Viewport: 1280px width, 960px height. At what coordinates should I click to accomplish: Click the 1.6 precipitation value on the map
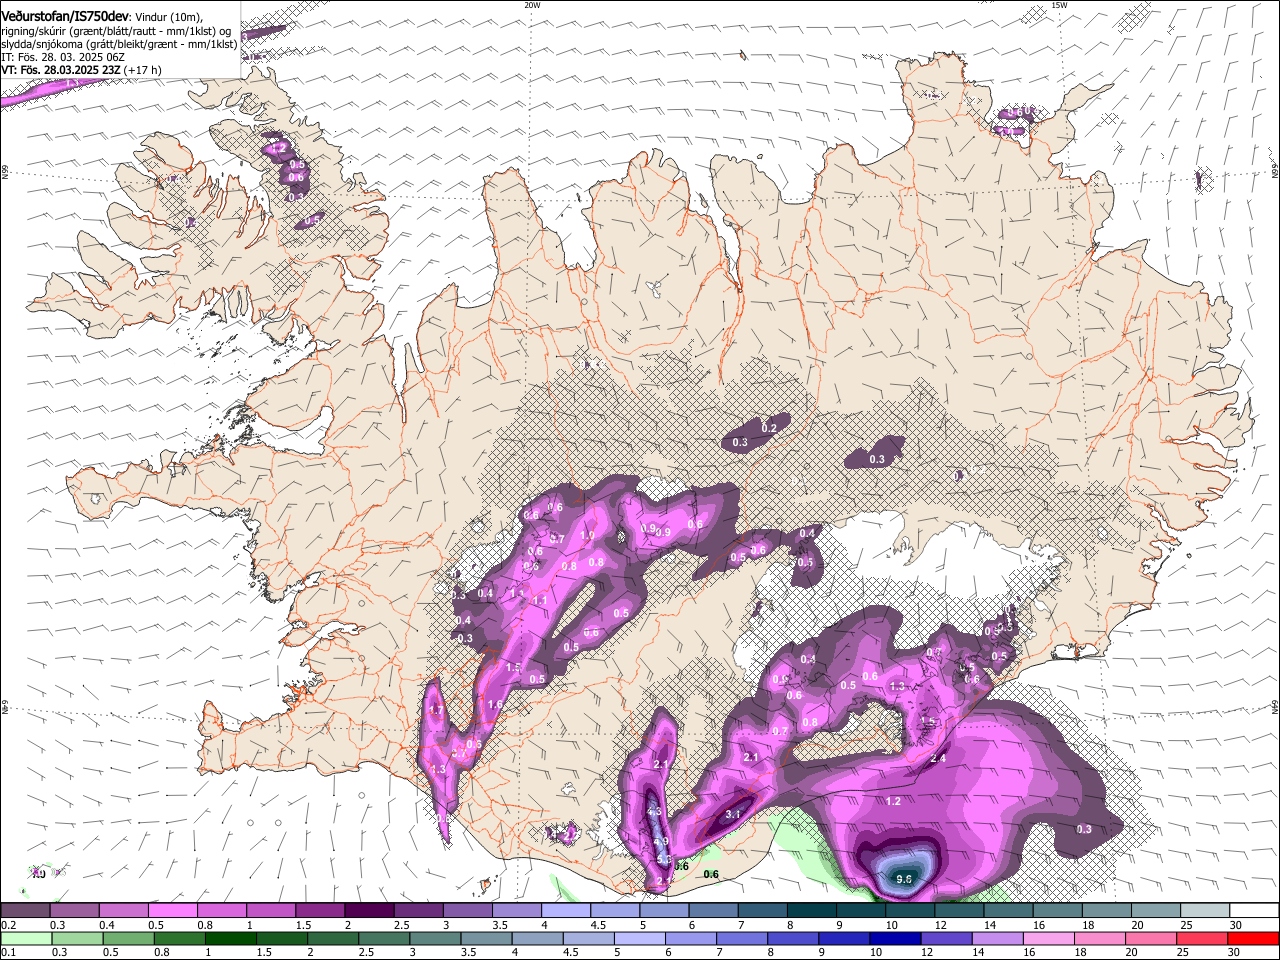click(494, 704)
